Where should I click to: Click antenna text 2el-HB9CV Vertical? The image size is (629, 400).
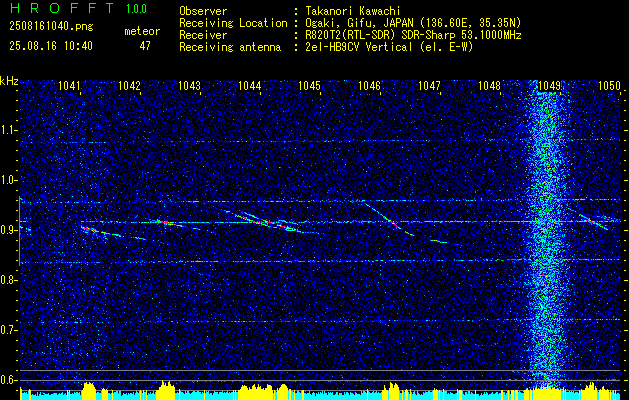[x=359, y=47]
